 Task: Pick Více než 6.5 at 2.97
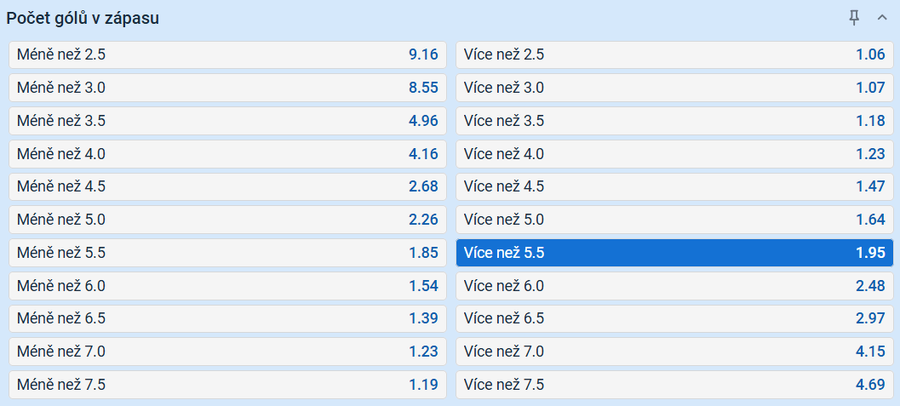coord(674,319)
